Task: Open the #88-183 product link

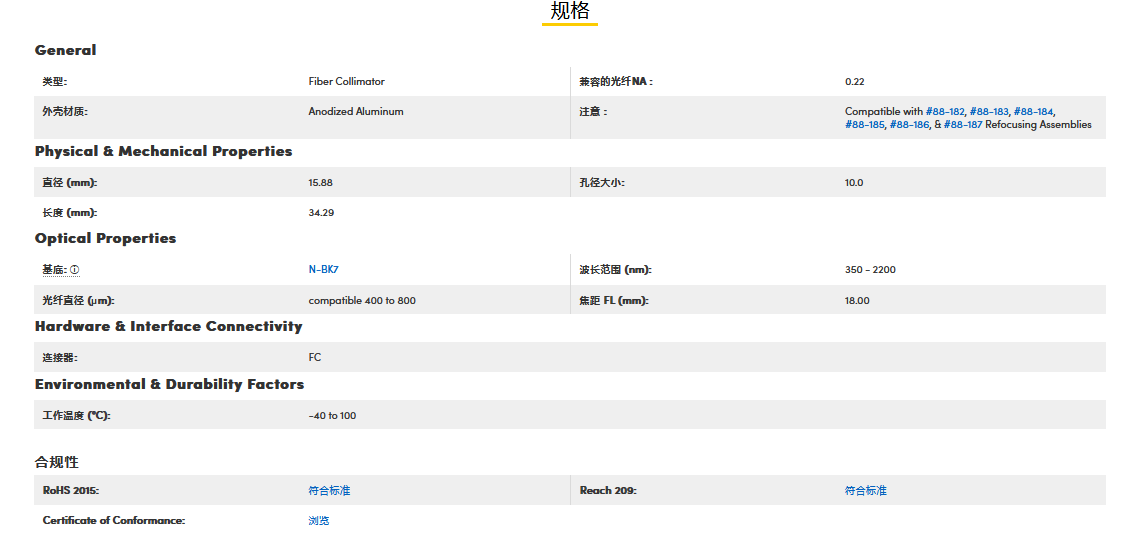Action: 989,112
